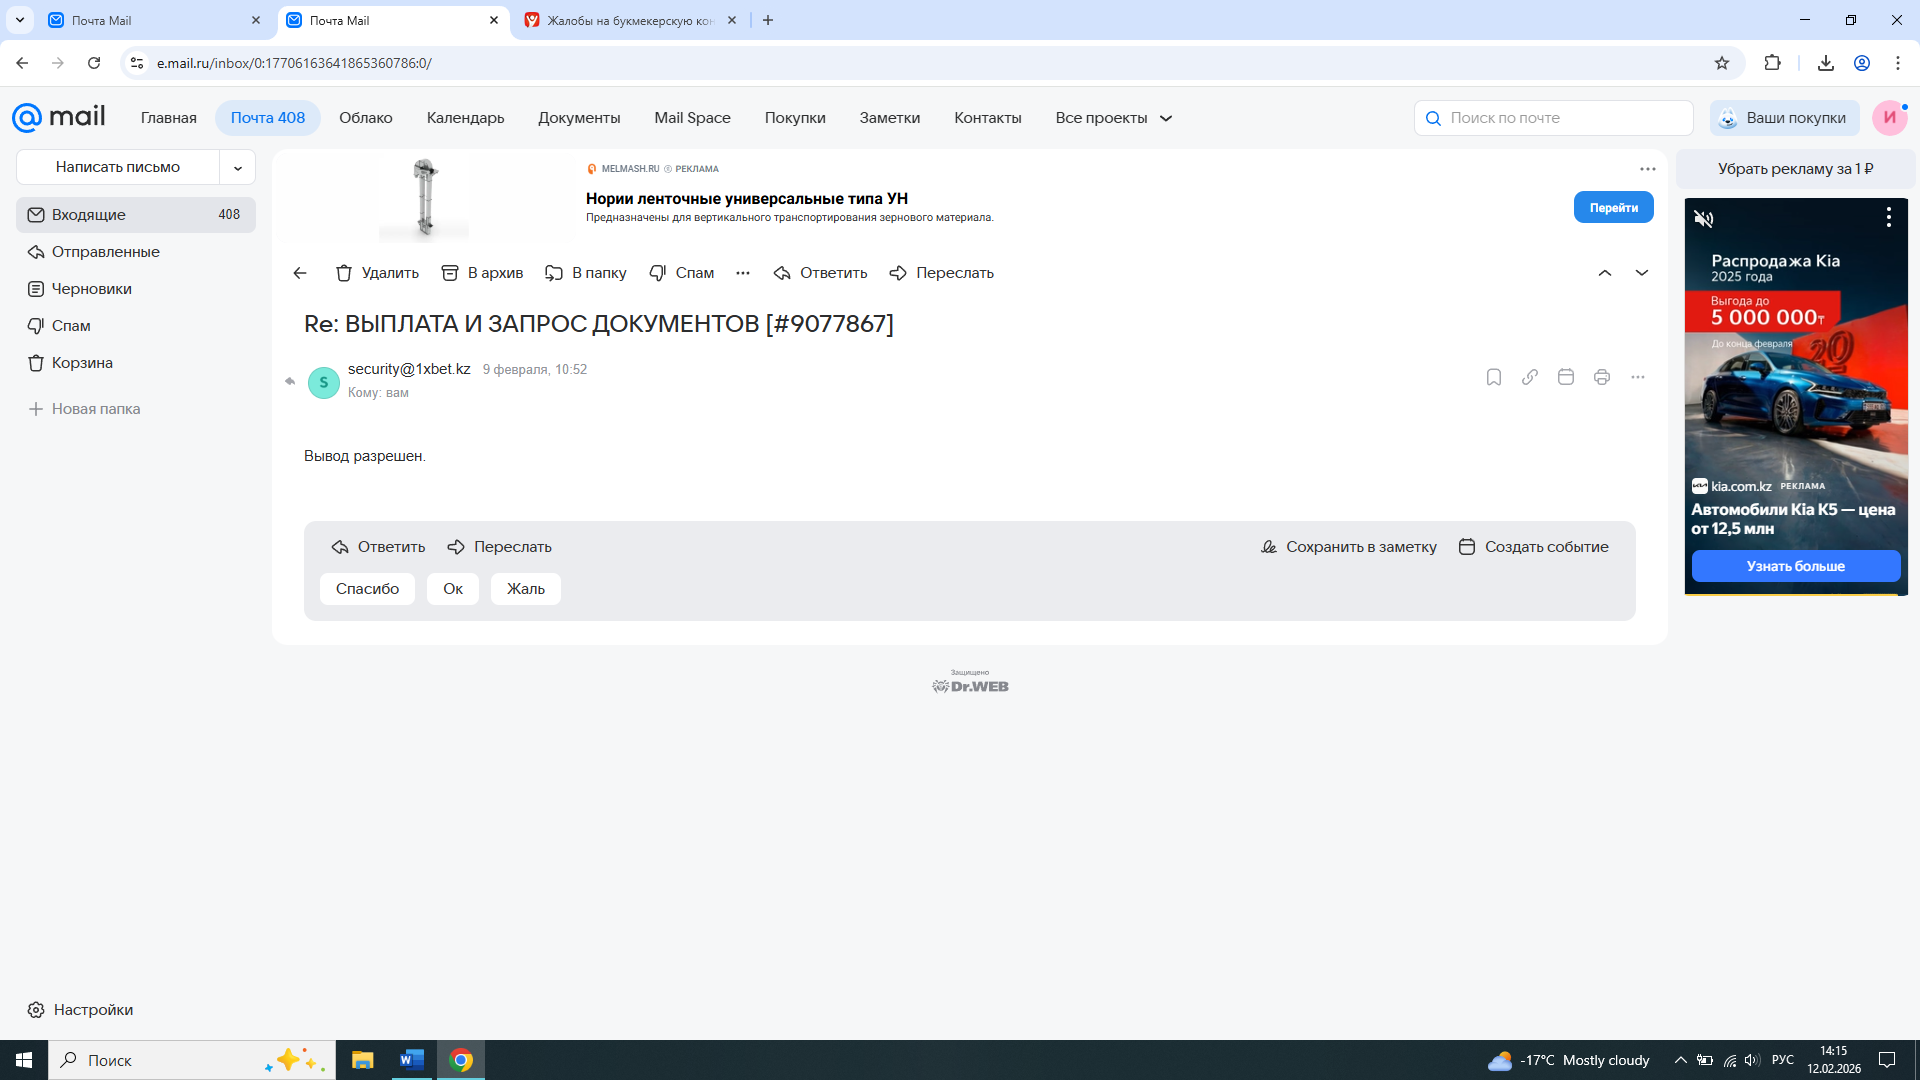This screenshot has width=1920, height=1080.
Task: Open the Calendar tab in top navigation
Action: click(x=465, y=118)
